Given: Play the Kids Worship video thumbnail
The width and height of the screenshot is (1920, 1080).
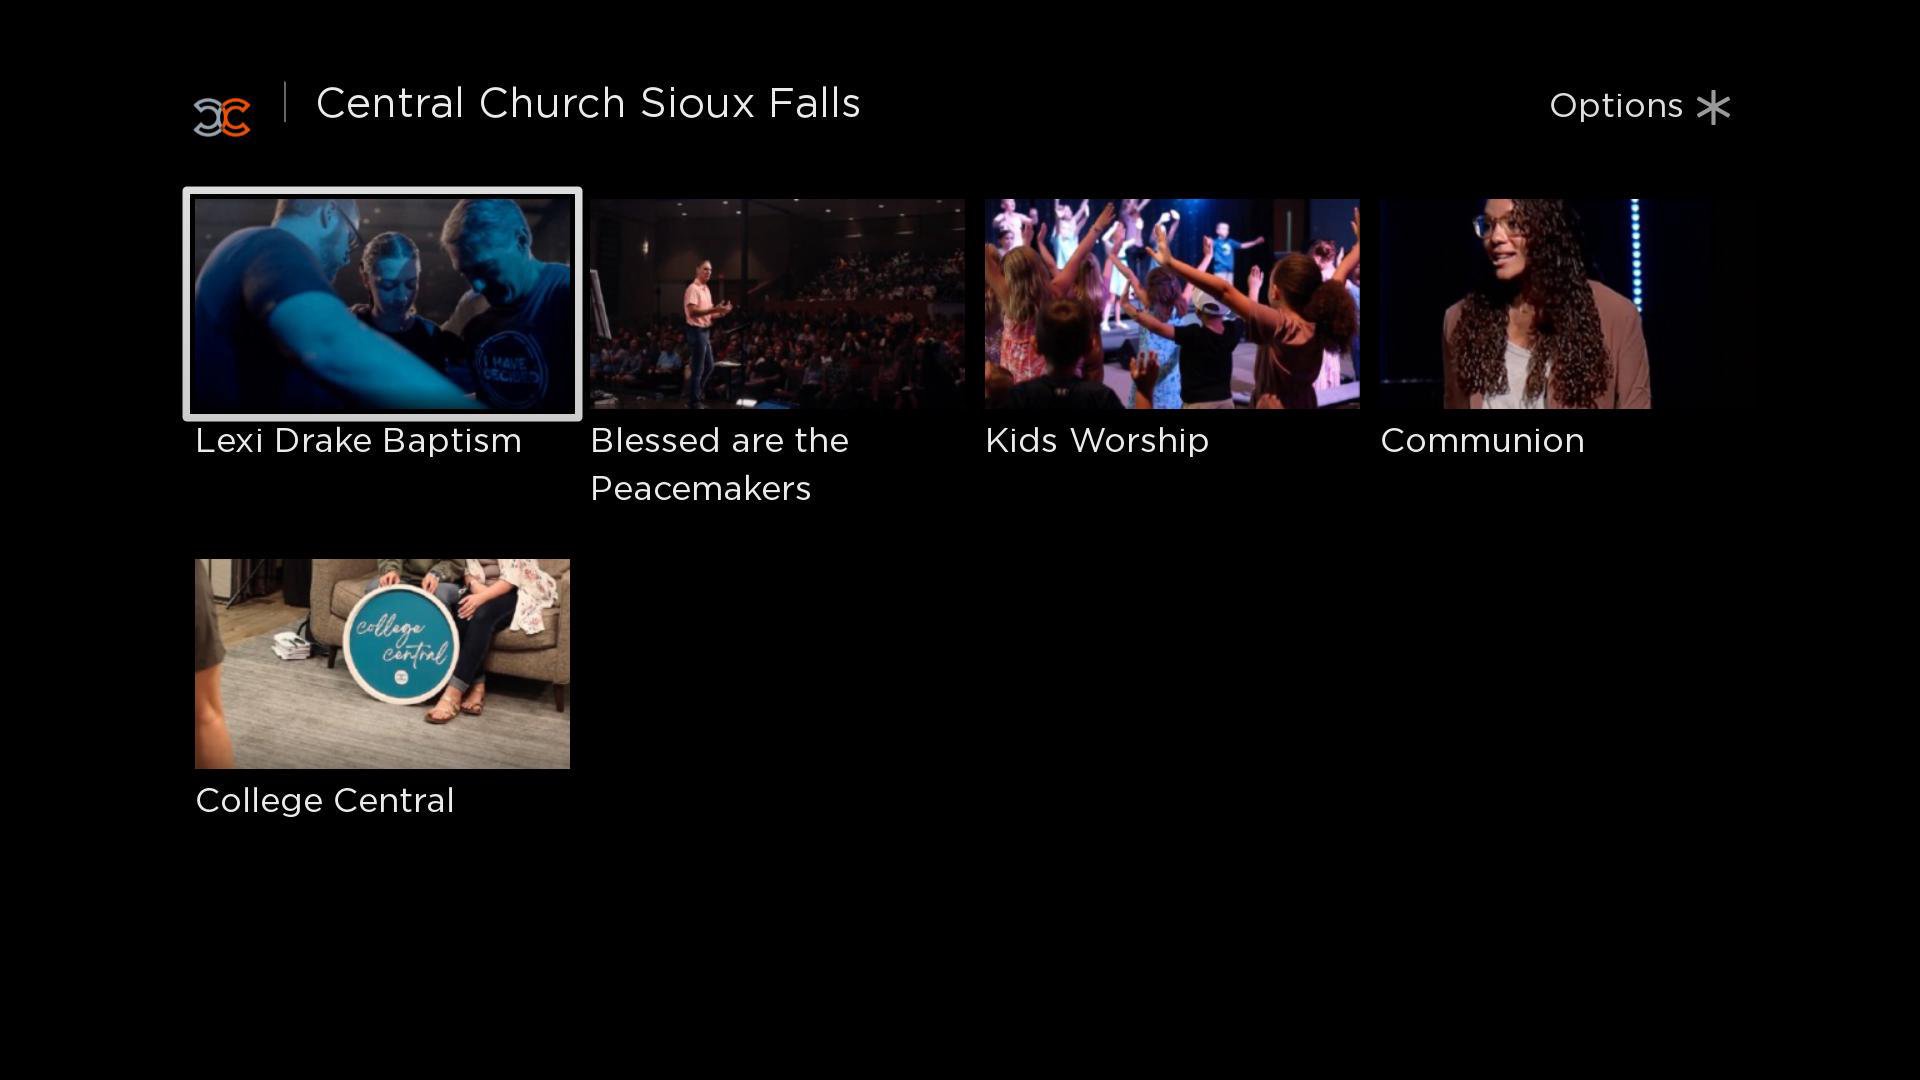Looking at the screenshot, I should (1172, 304).
